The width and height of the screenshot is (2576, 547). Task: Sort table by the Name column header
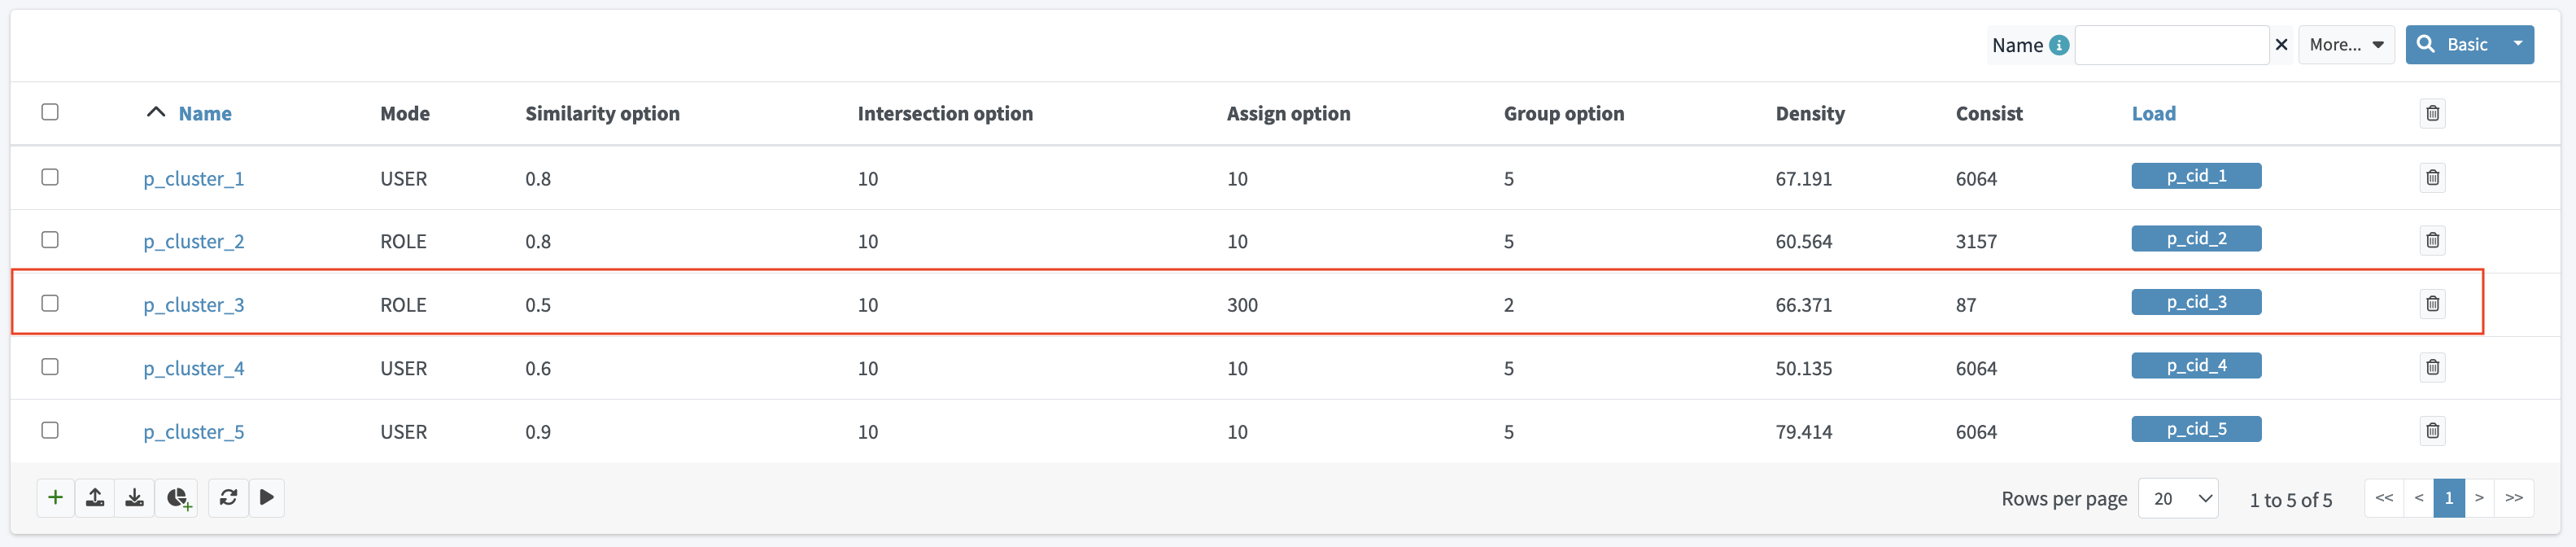(205, 114)
